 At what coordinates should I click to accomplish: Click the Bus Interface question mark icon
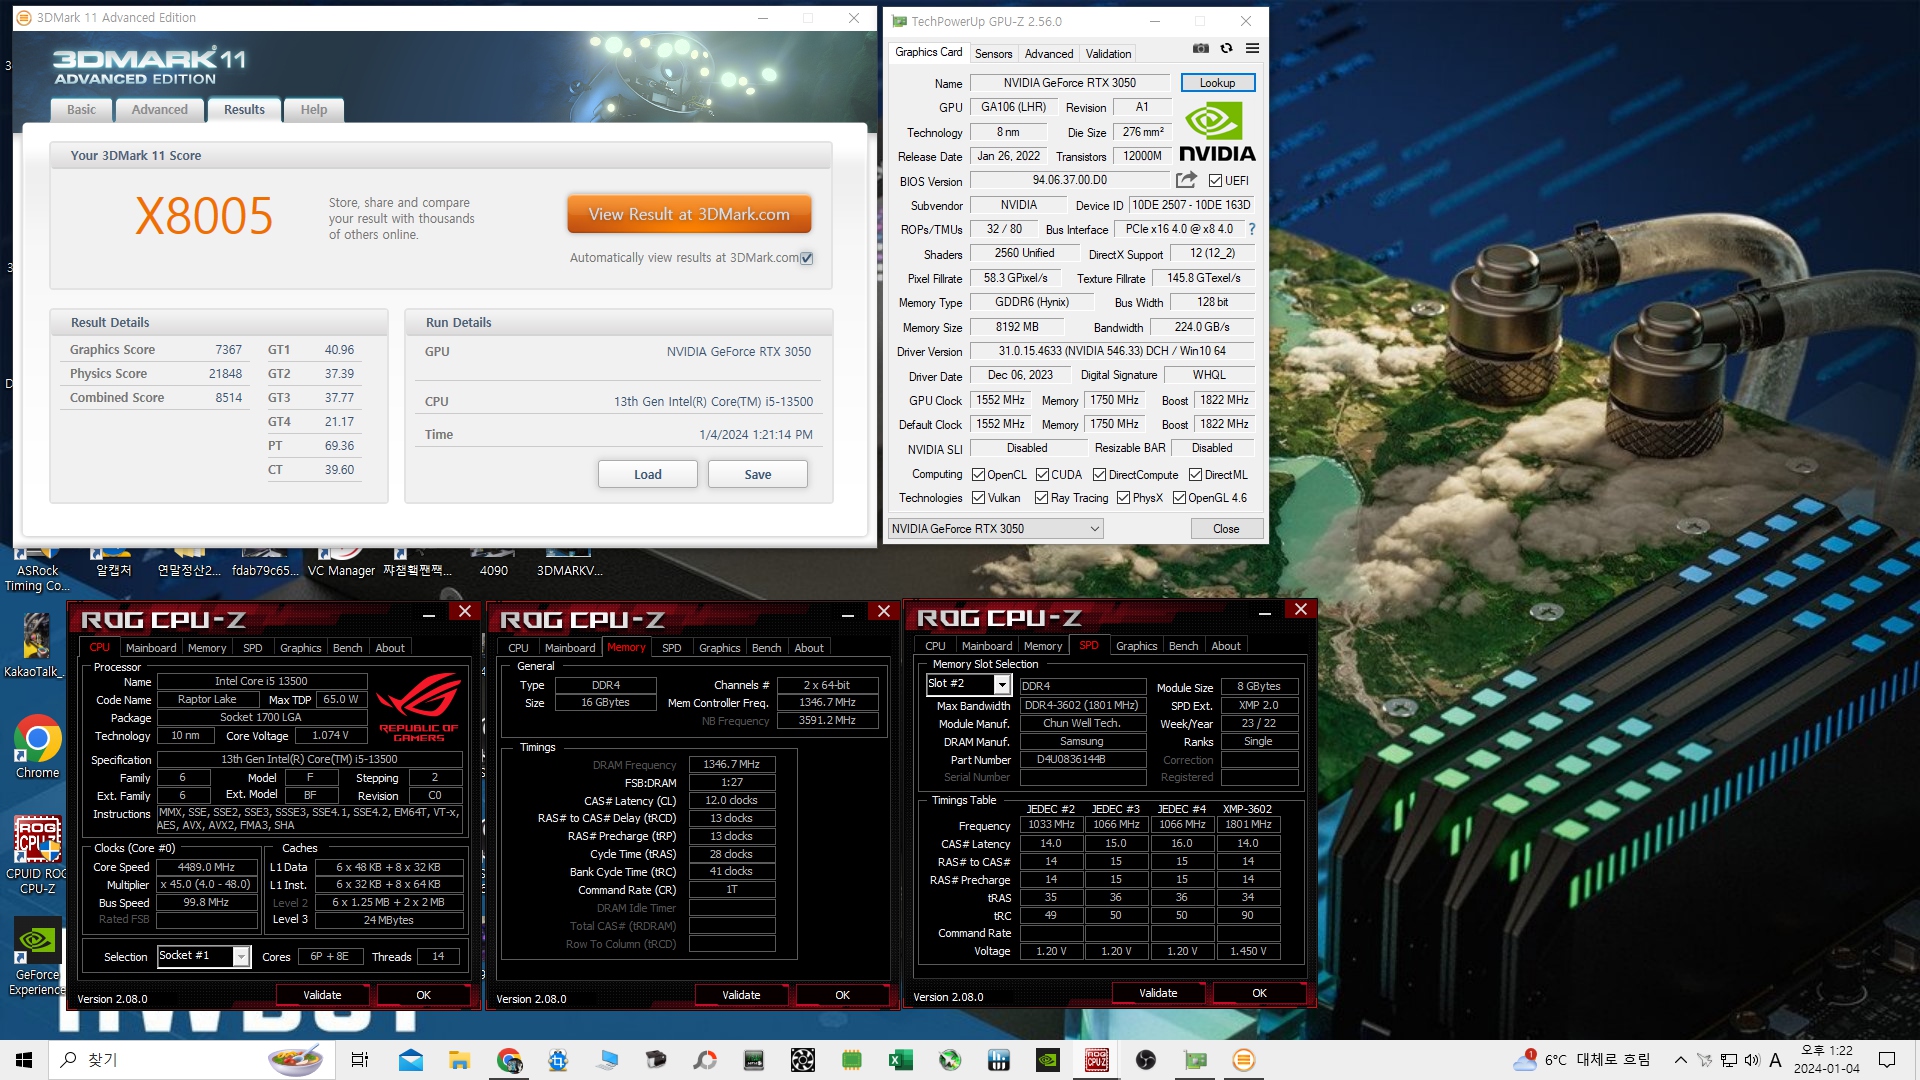[1251, 229]
